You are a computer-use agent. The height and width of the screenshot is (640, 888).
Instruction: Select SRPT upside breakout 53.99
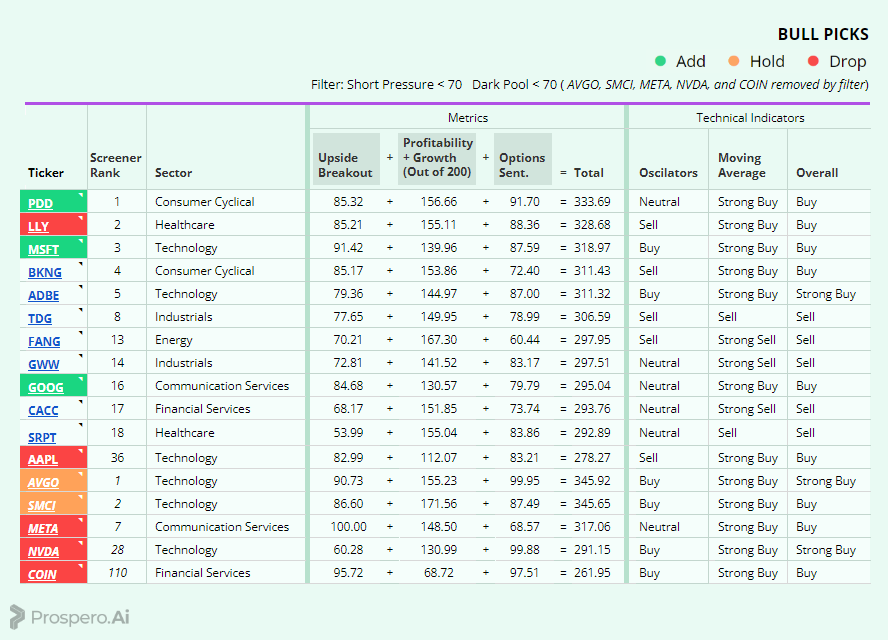click(348, 433)
